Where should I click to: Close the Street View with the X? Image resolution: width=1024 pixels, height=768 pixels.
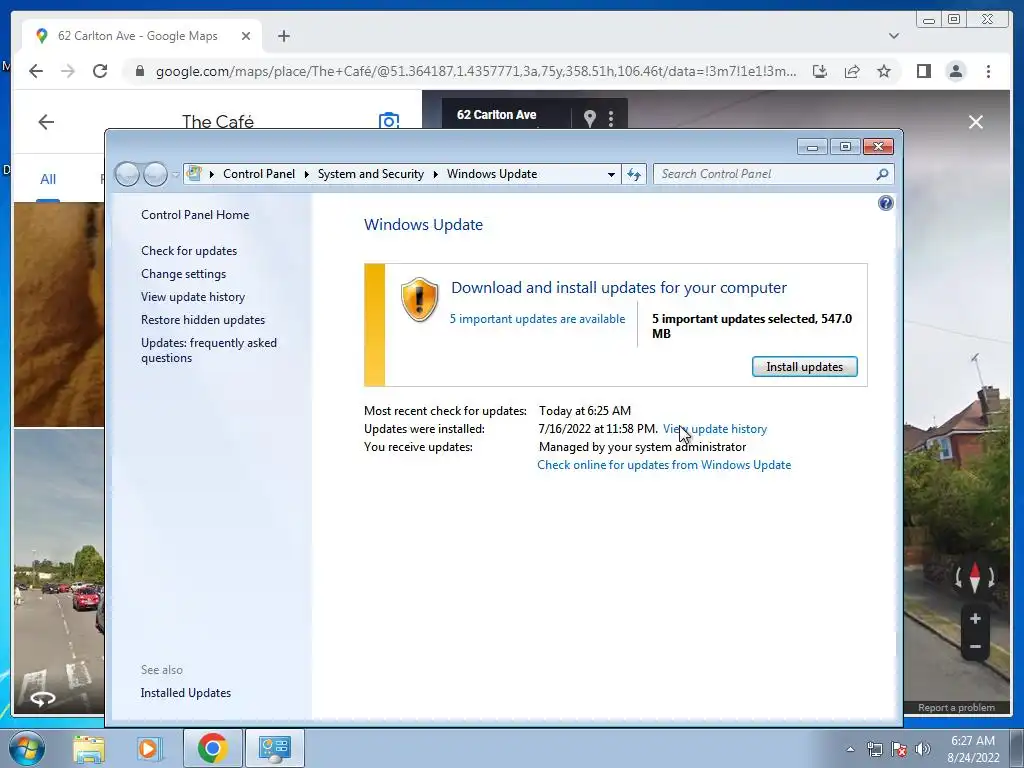(976, 122)
